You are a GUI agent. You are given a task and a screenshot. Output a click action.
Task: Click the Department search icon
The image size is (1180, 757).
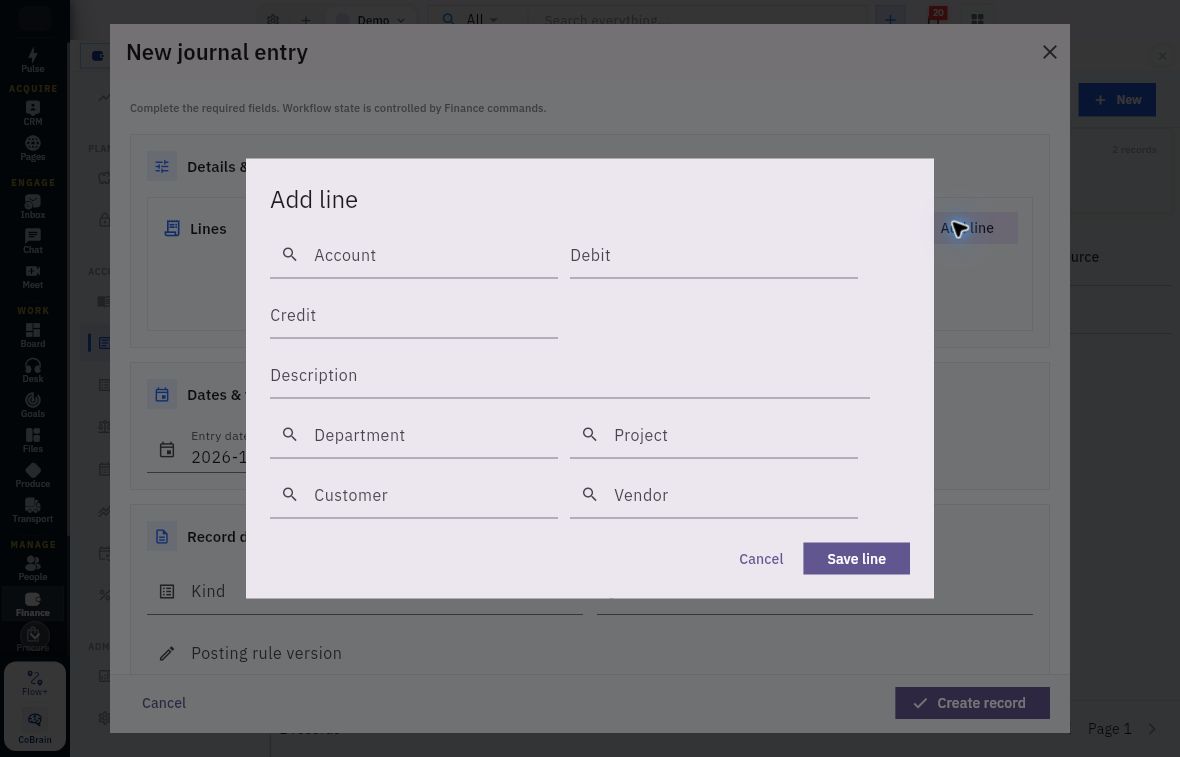tap(289, 434)
